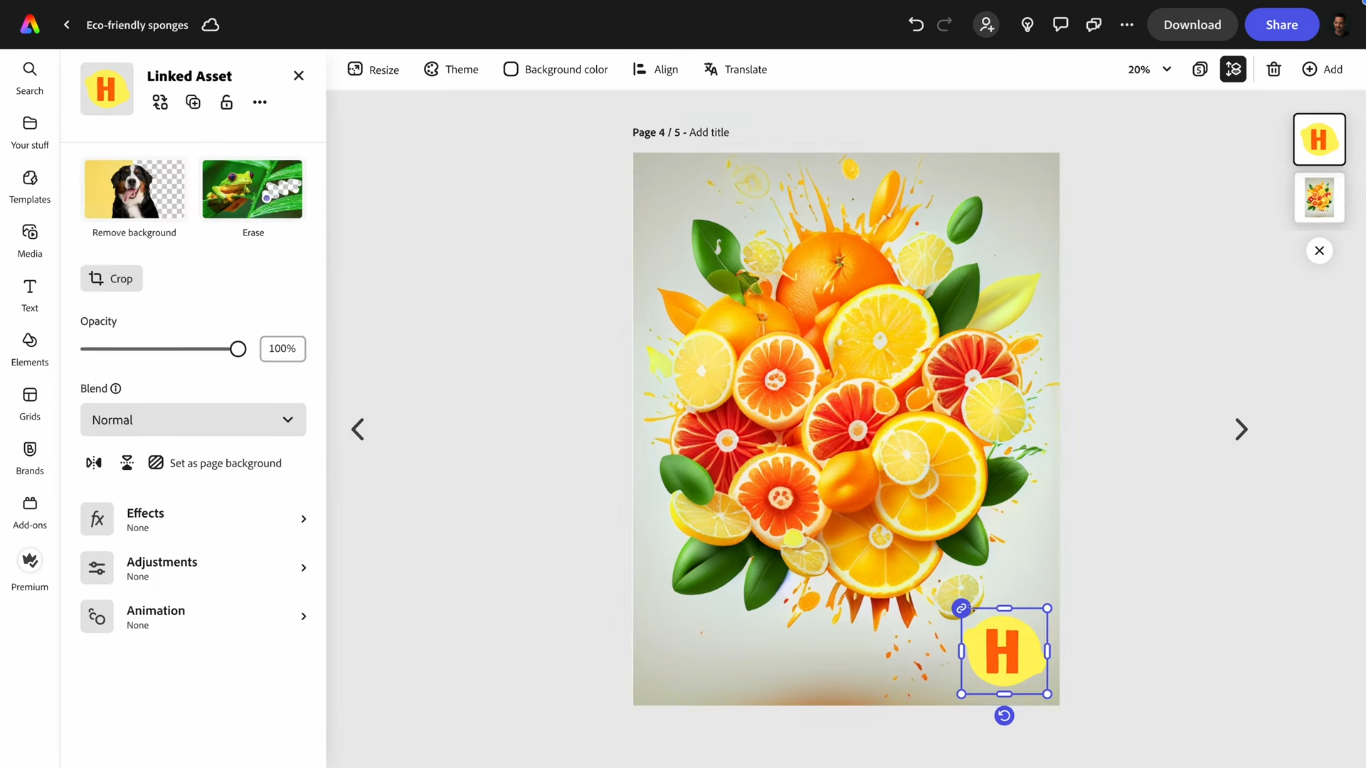The height and width of the screenshot is (768, 1366).
Task: Go to the next page arrow
Action: pos(1241,429)
